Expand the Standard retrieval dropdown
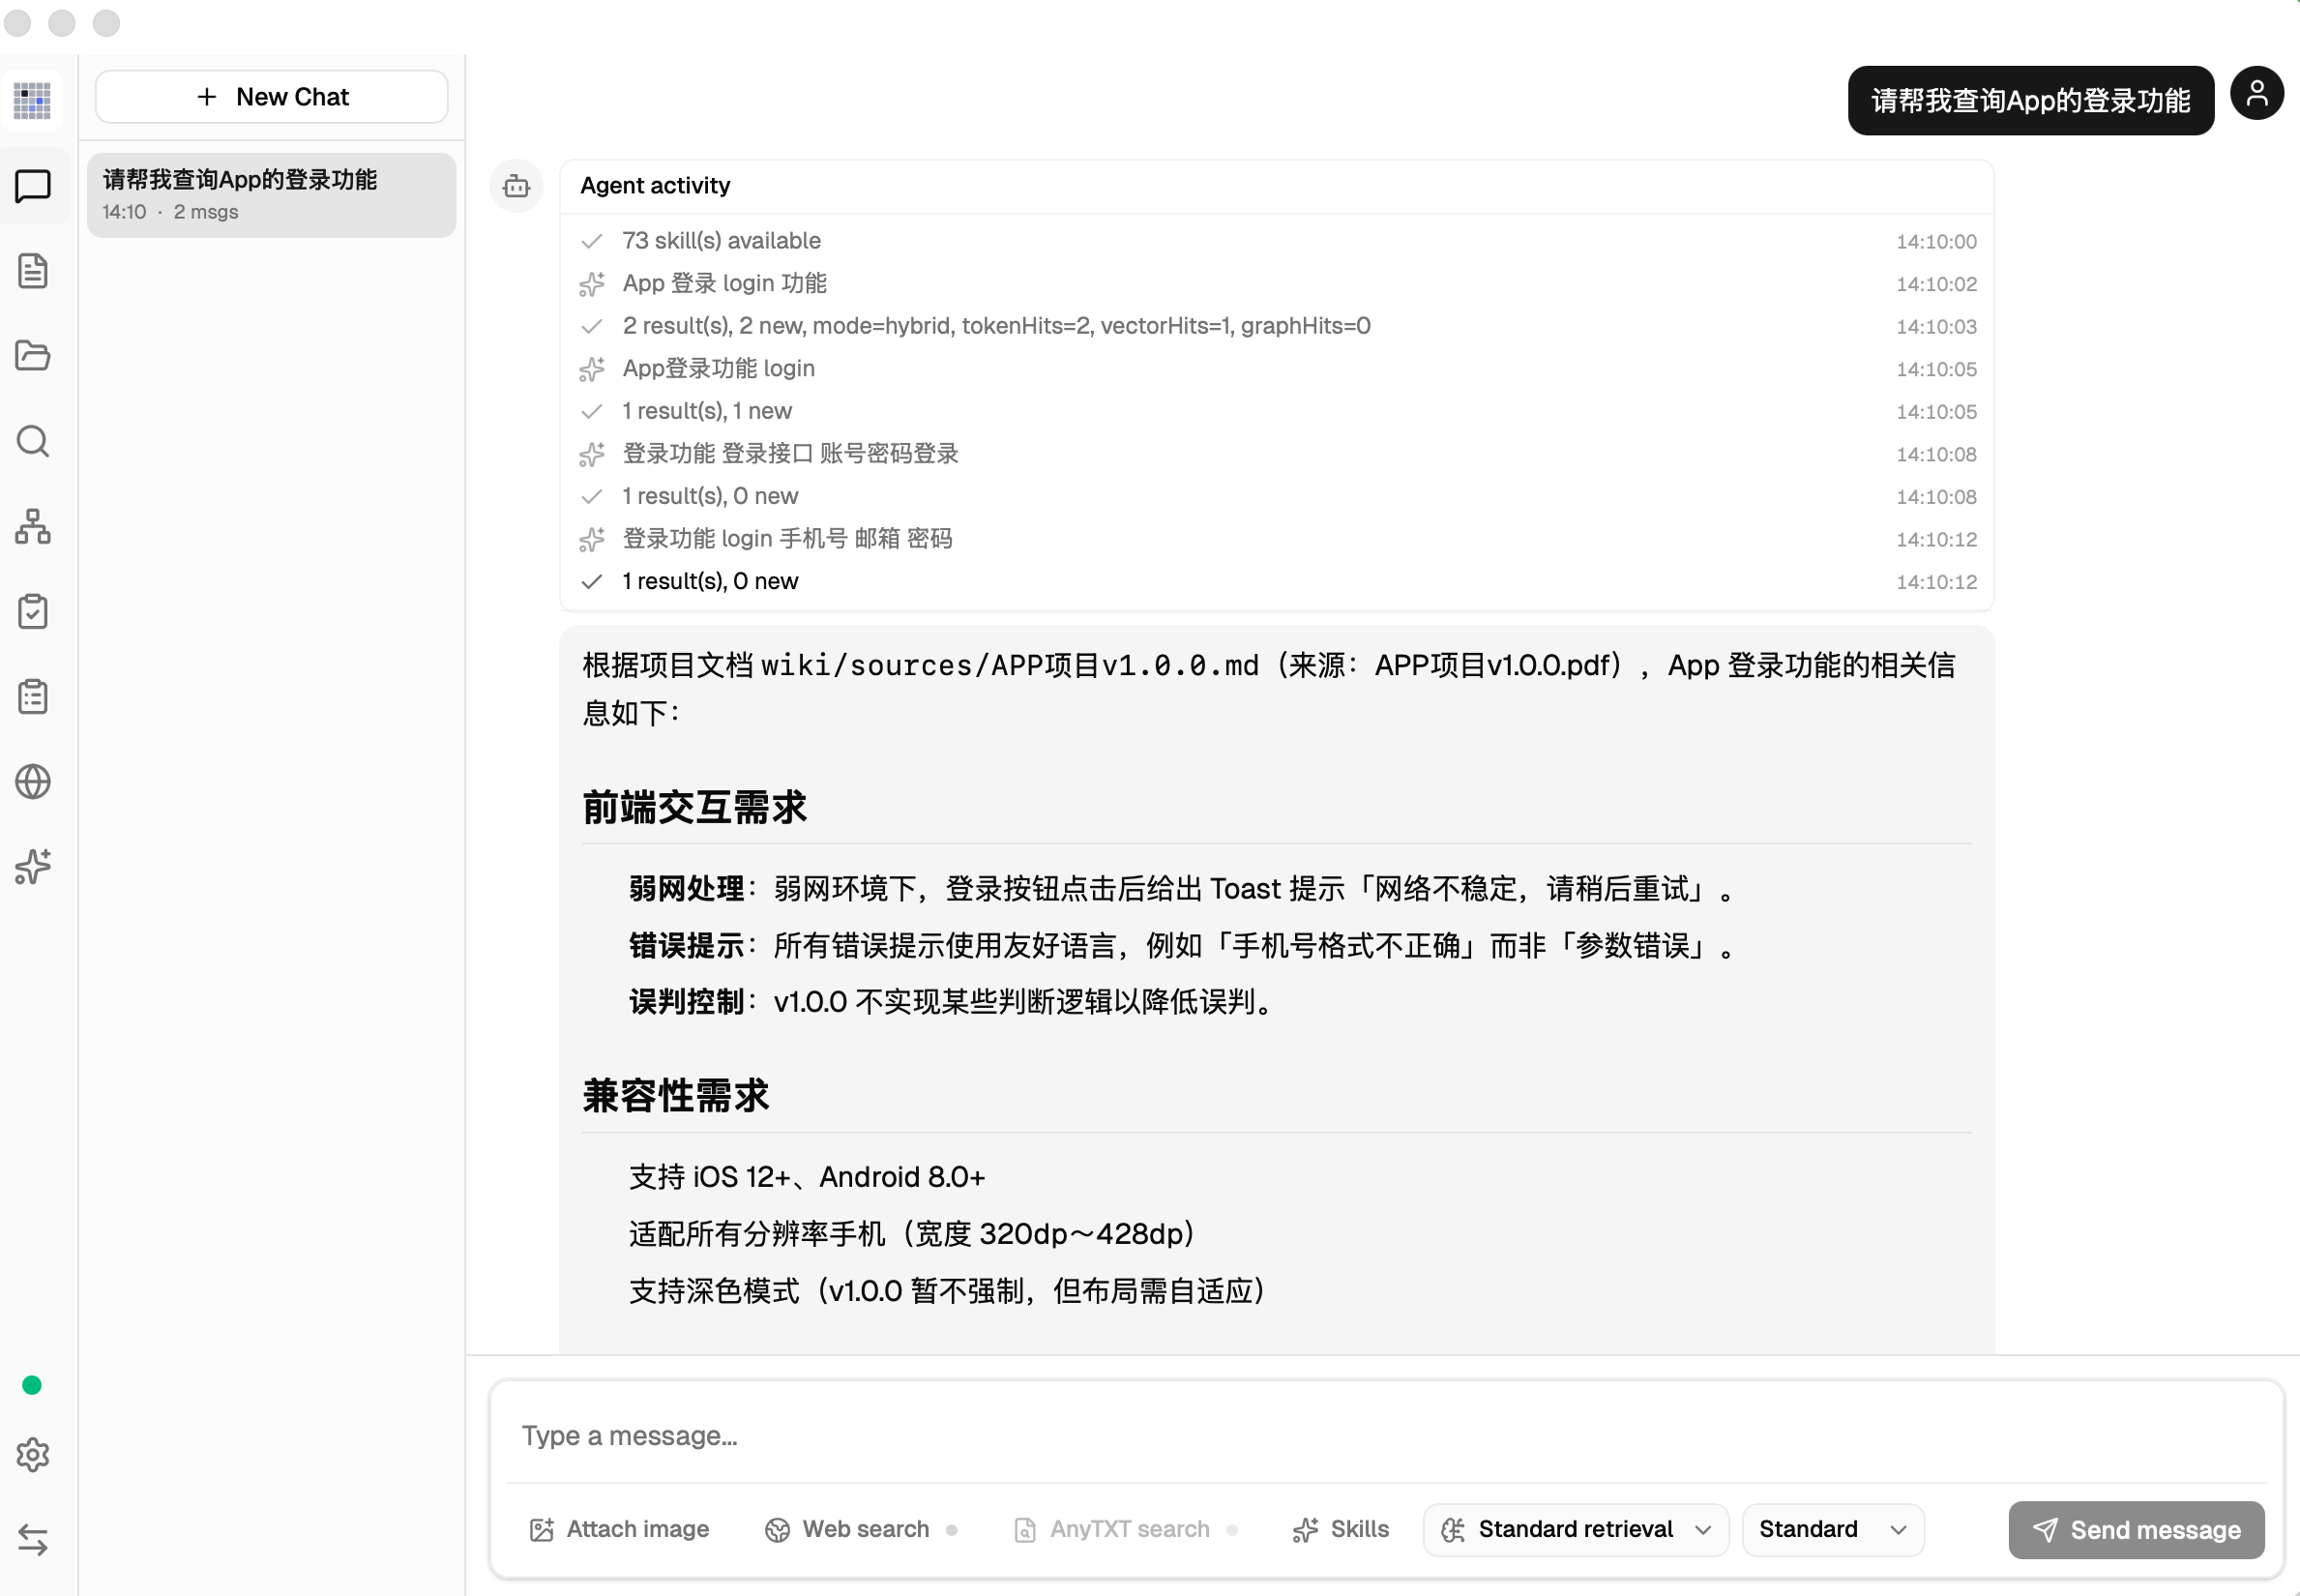 pyautogui.click(x=1576, y=1529)
